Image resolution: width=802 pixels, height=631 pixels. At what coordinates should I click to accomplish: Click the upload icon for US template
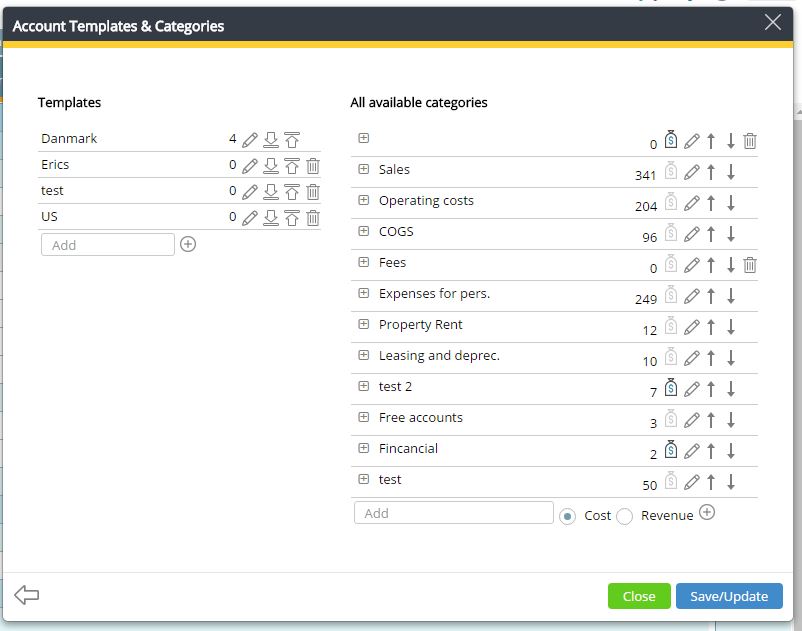(292, 218)
